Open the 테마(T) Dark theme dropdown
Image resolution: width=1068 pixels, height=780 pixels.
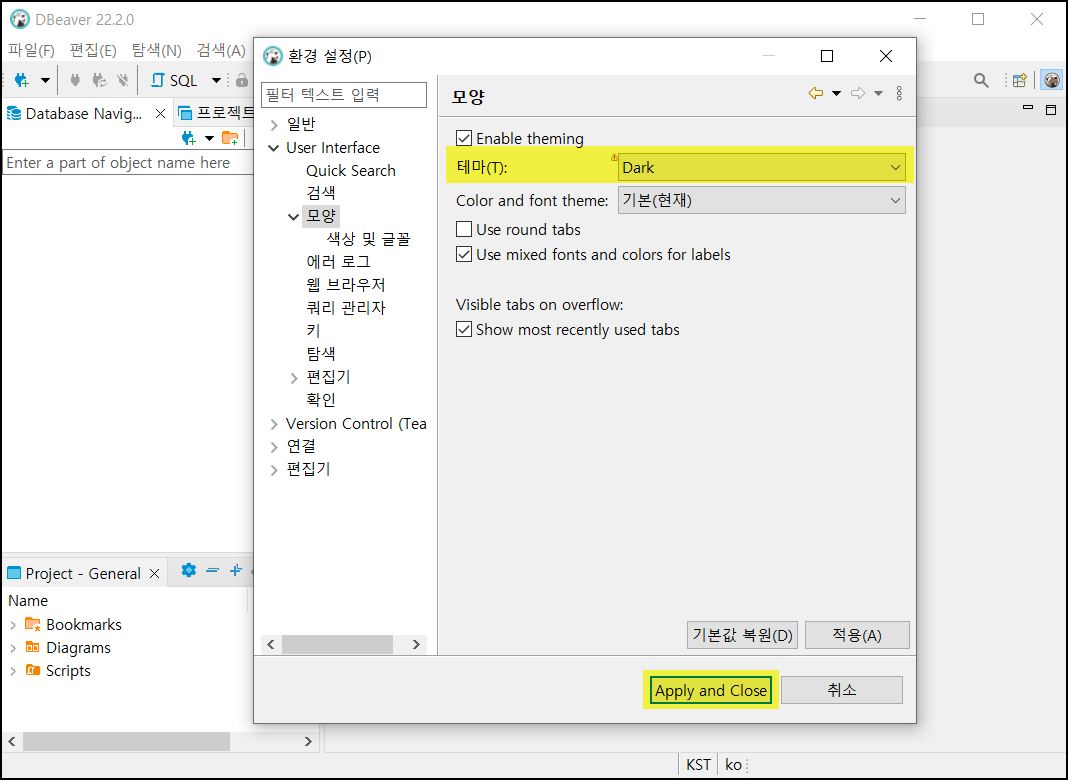(x=761, y=168)
